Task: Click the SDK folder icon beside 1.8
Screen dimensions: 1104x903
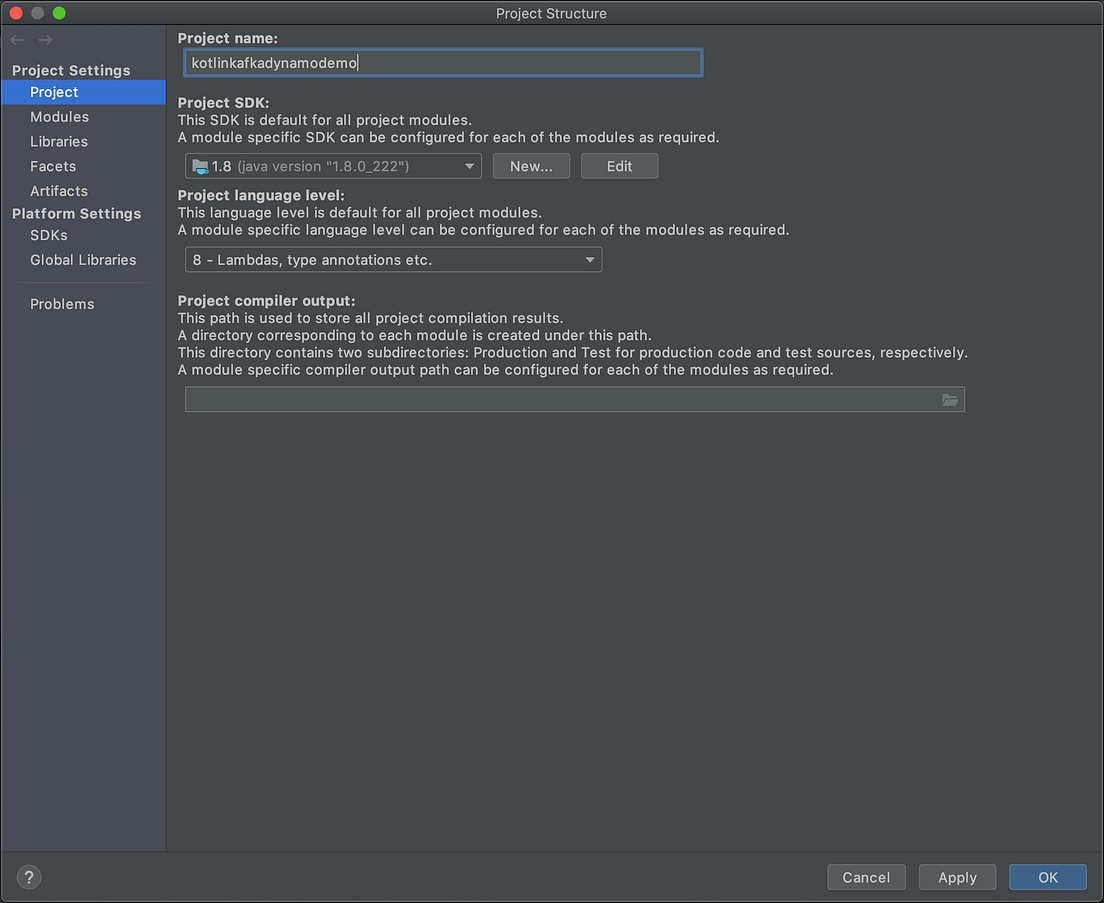Action: [199, 166]
